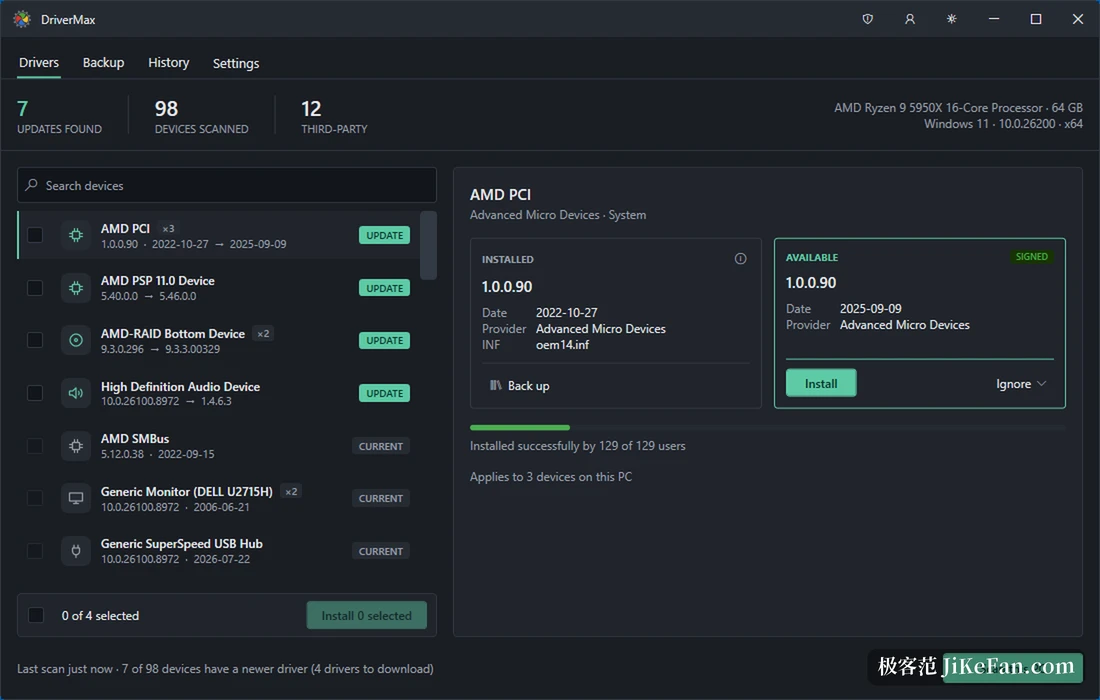Expand the Ignore dropdown
Screen dimensions: 1100x700
pyautogui.click(x=1021, y=384)
